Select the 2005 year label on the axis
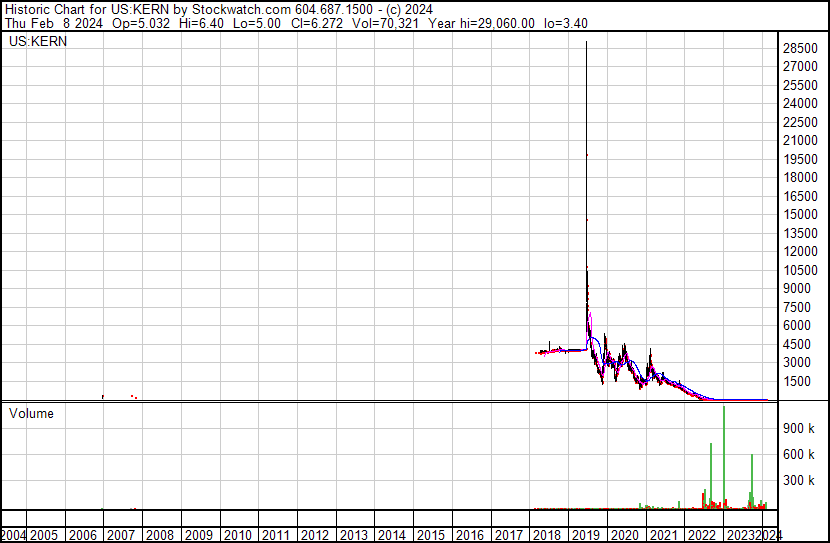Viewport: 830px width, 543px height. [x=44, y=535]
